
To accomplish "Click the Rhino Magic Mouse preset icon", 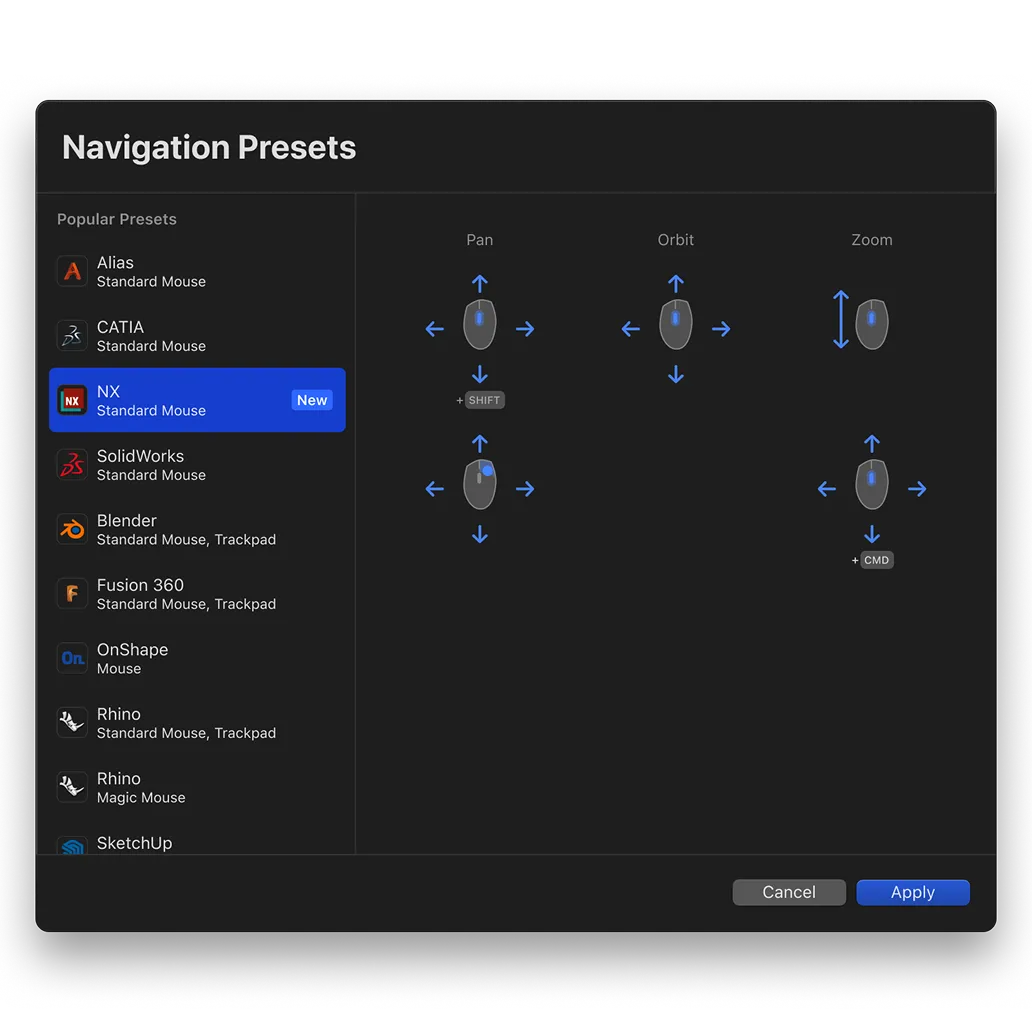I will (x=72, y=787).
